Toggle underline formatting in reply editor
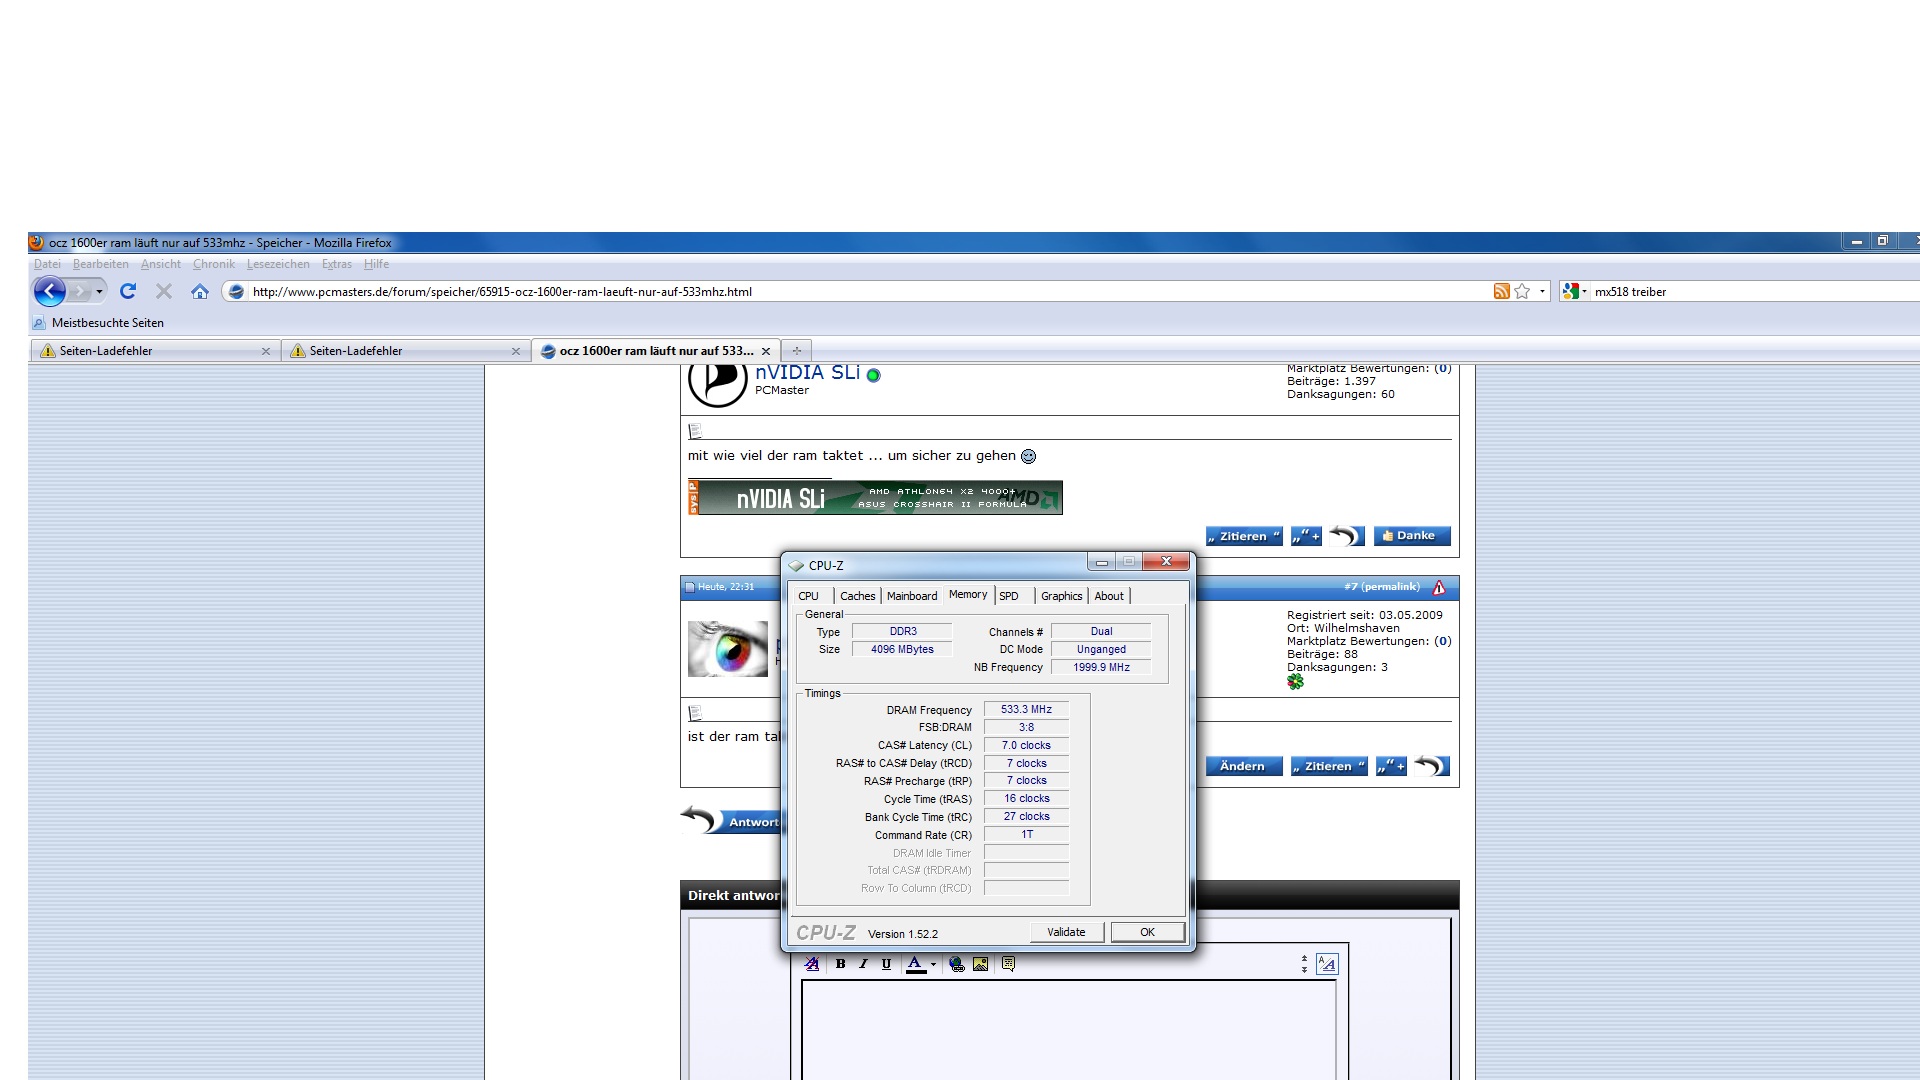 [x=886, y=964]
